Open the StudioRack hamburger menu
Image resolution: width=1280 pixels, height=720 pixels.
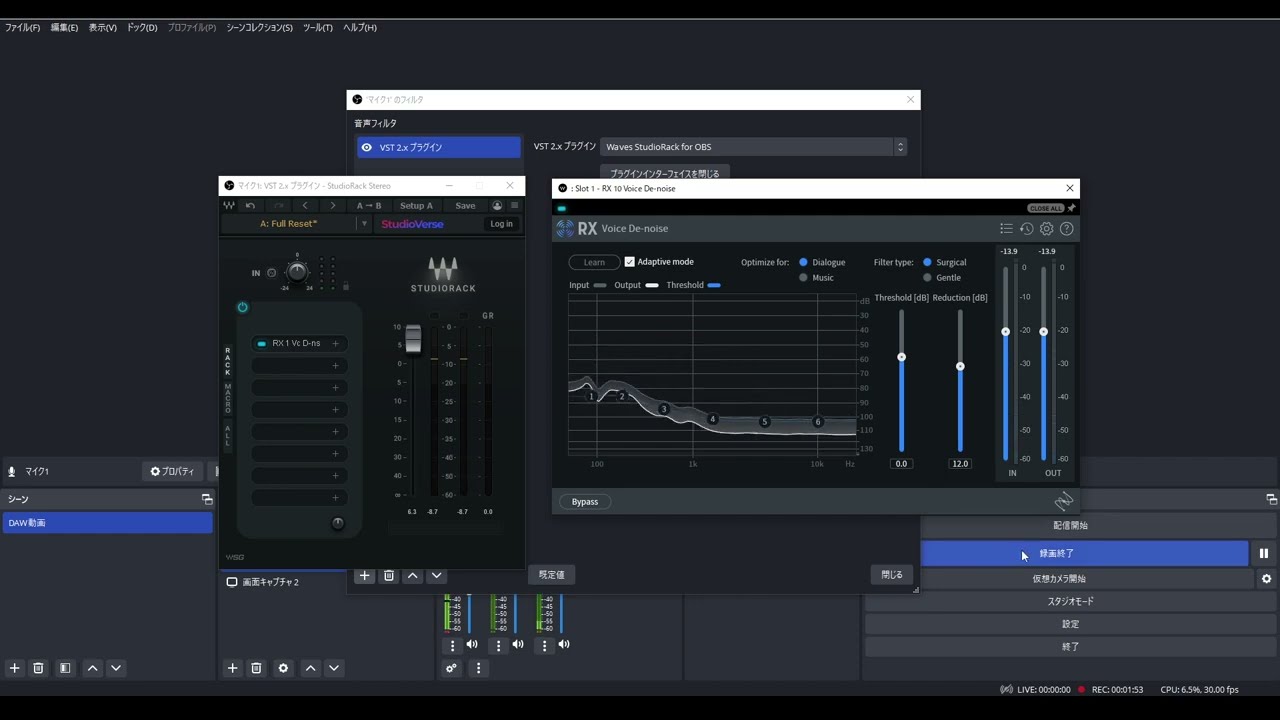pyautogui.click(x=514, y=206)
